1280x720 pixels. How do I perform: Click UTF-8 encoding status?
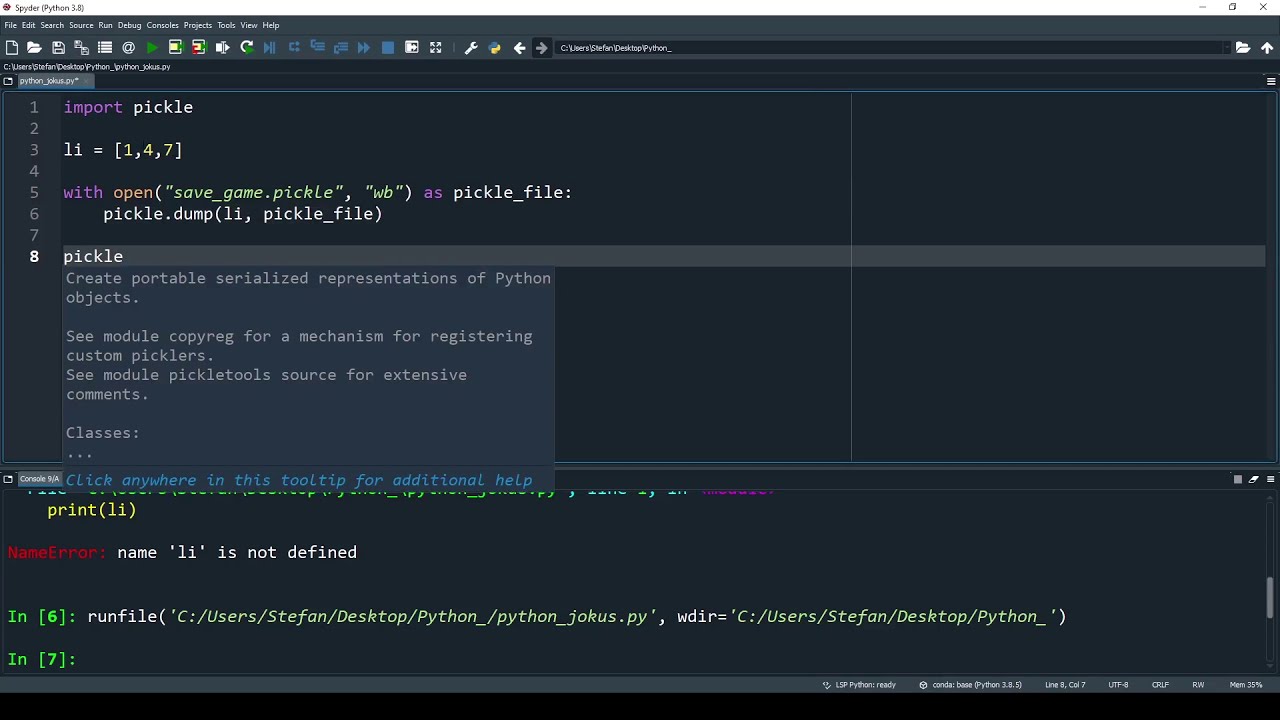[x=1118, y=685]
